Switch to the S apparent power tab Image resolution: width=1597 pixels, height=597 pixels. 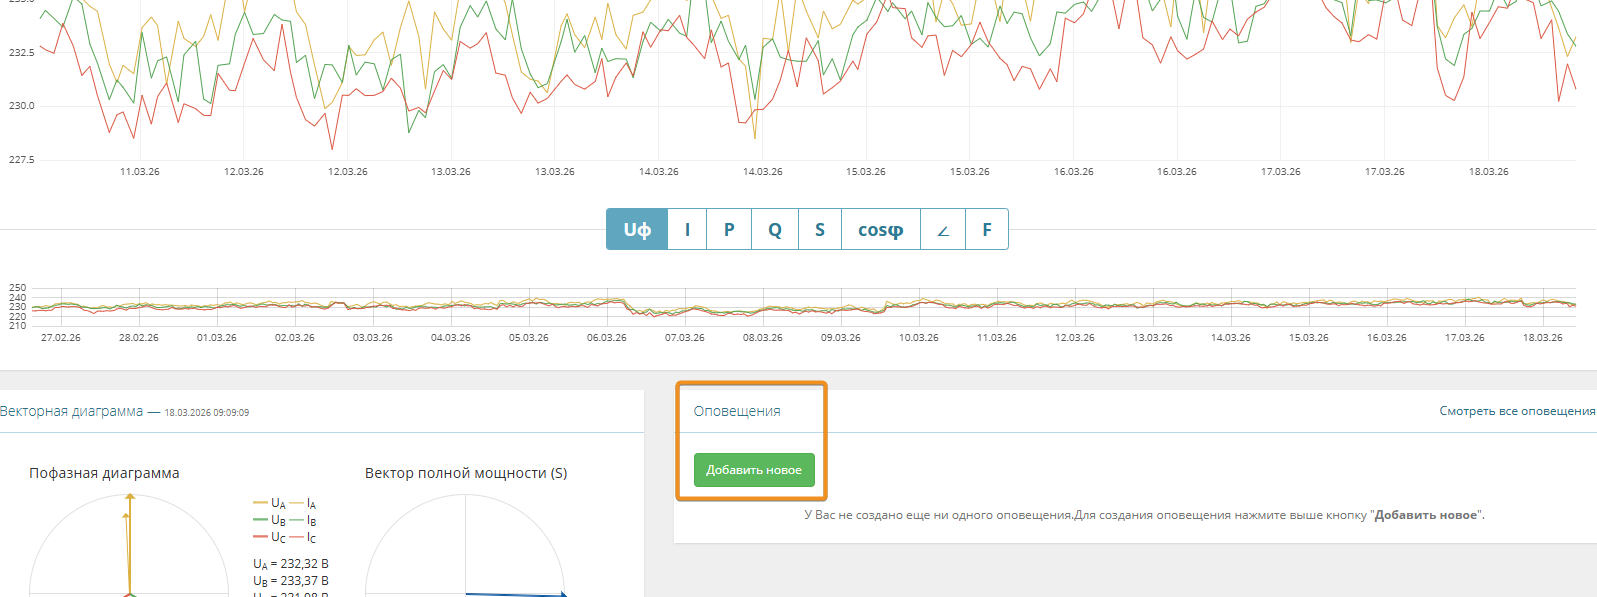click(x=820, y=230)
